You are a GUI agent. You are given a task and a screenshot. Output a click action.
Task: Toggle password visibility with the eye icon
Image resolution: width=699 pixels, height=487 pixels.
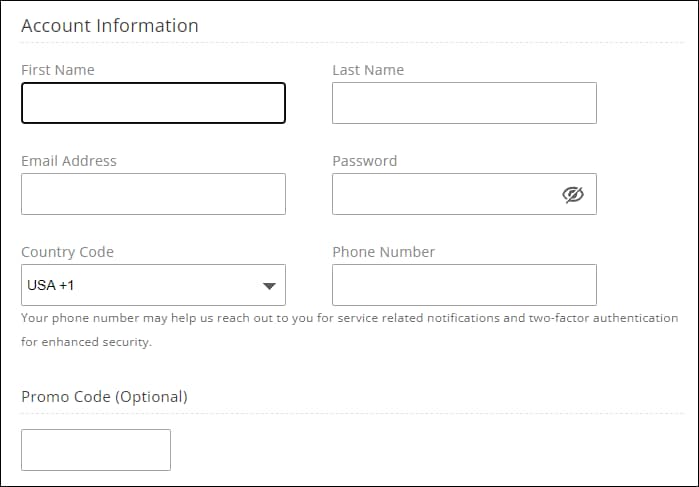[x=572, y=194]
